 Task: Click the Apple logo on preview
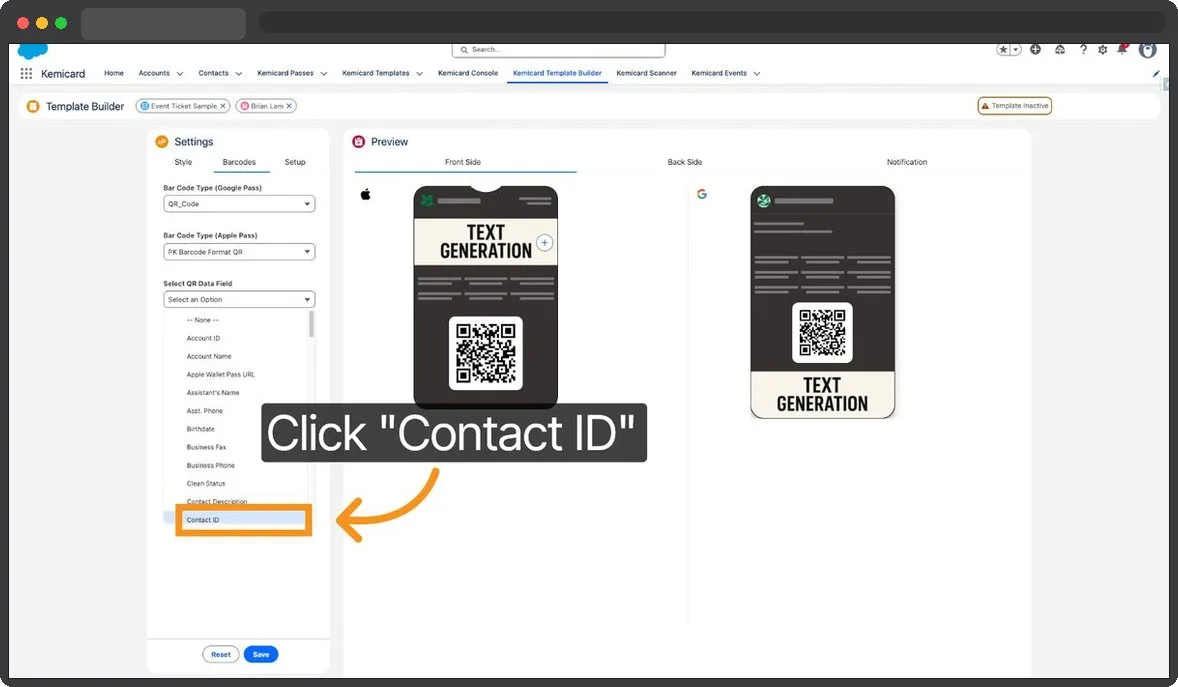[366, 195]
